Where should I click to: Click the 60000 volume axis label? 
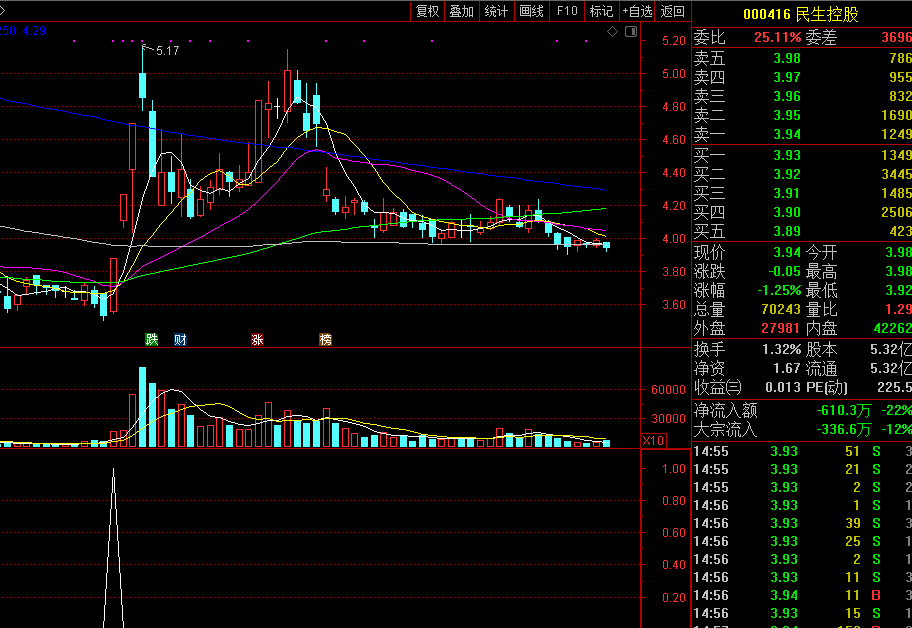[668, 390]
